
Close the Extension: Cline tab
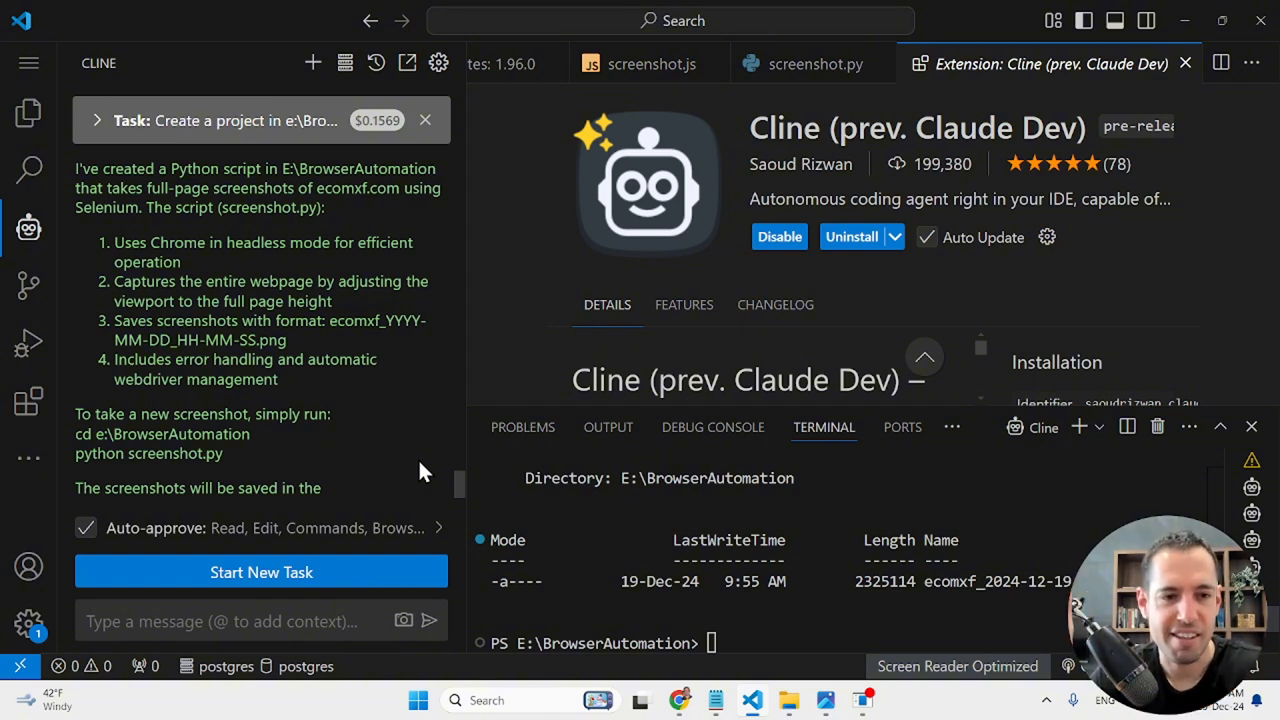point(1185,63)
